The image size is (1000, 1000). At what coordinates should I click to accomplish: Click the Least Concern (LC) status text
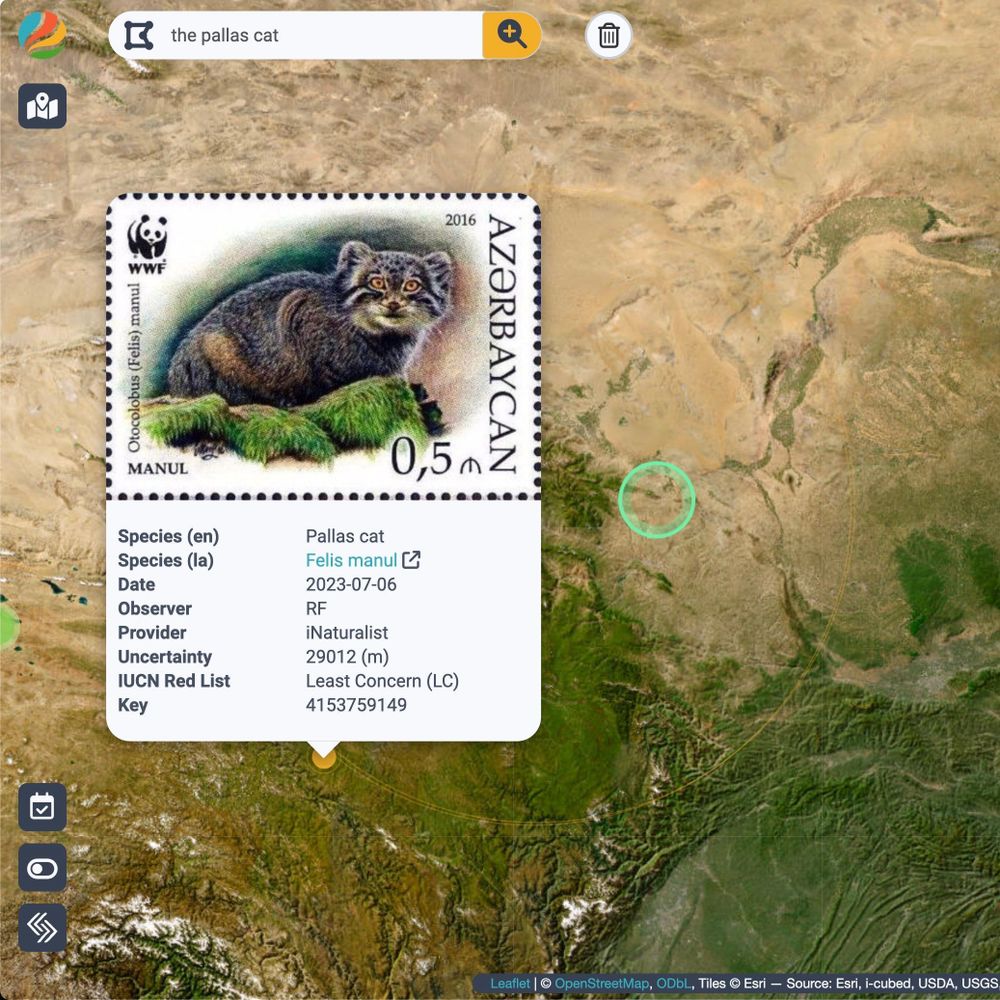(382, 681)
